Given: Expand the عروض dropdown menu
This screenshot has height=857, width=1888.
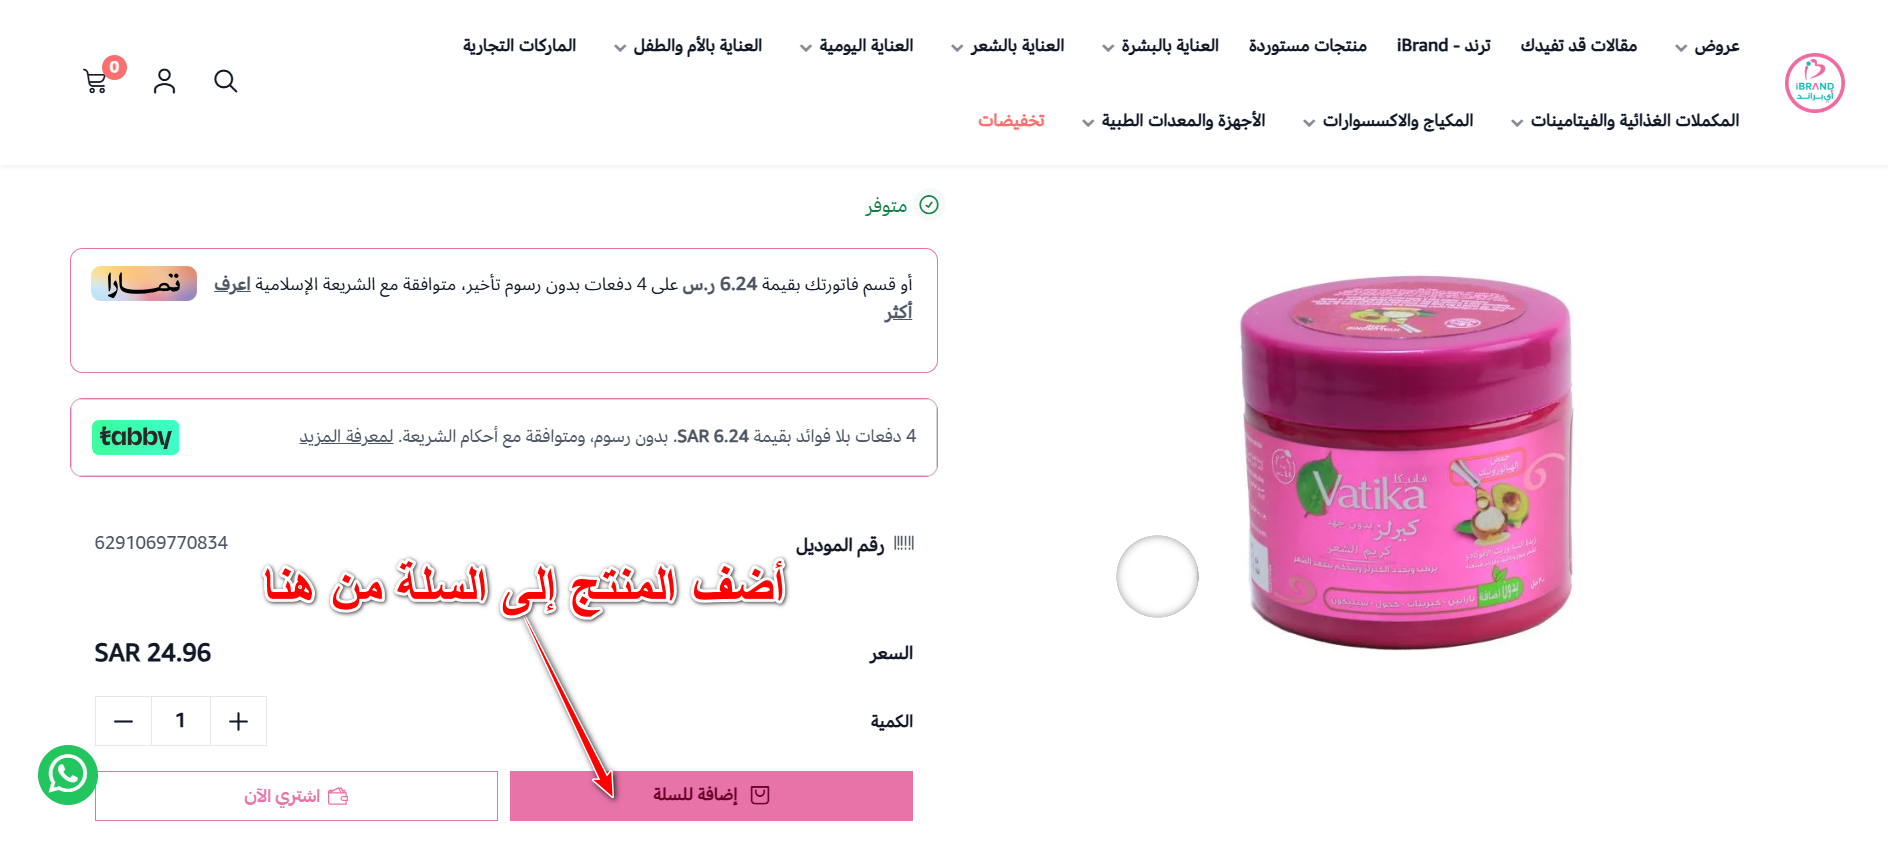Looking at the screenshot, I should click(1707, 46).
